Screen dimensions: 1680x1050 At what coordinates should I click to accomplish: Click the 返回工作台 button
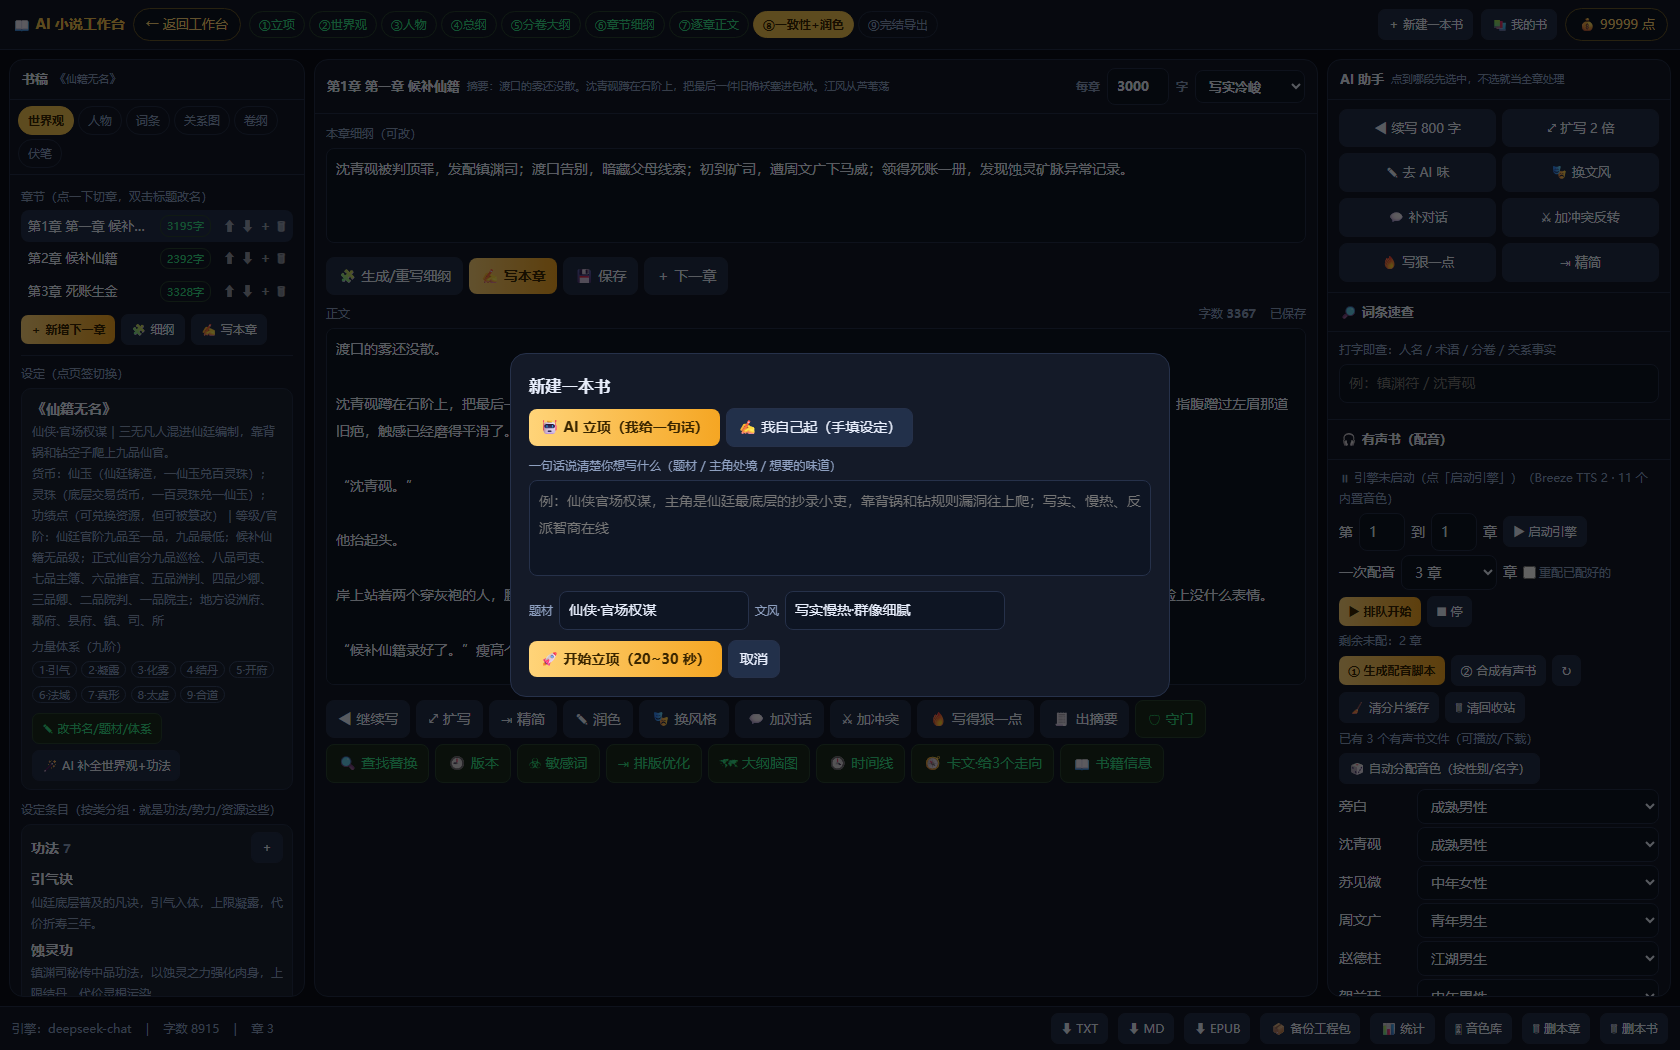[187, 24]
